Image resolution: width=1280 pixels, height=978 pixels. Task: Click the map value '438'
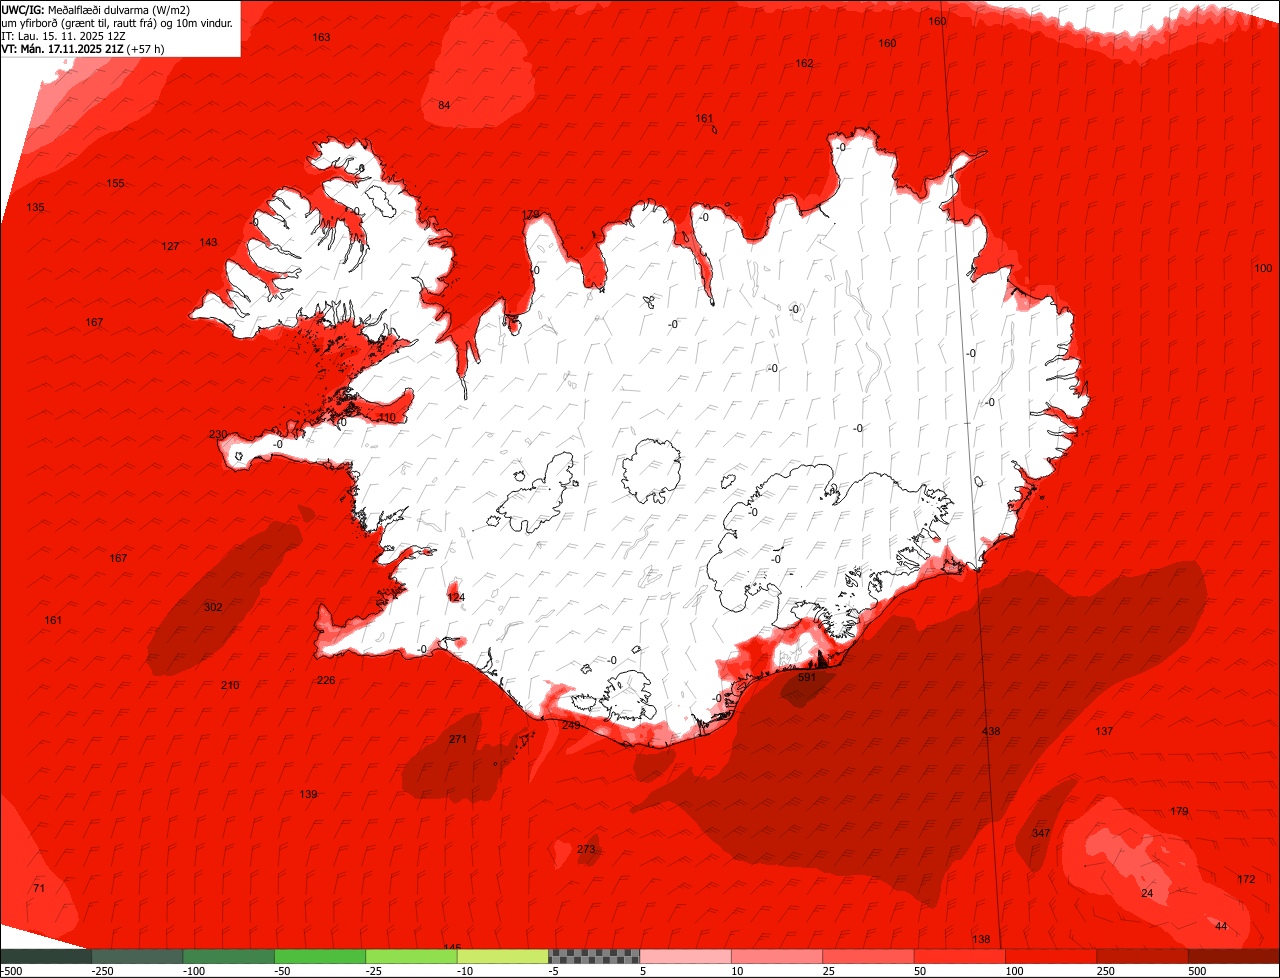(991, 732)
